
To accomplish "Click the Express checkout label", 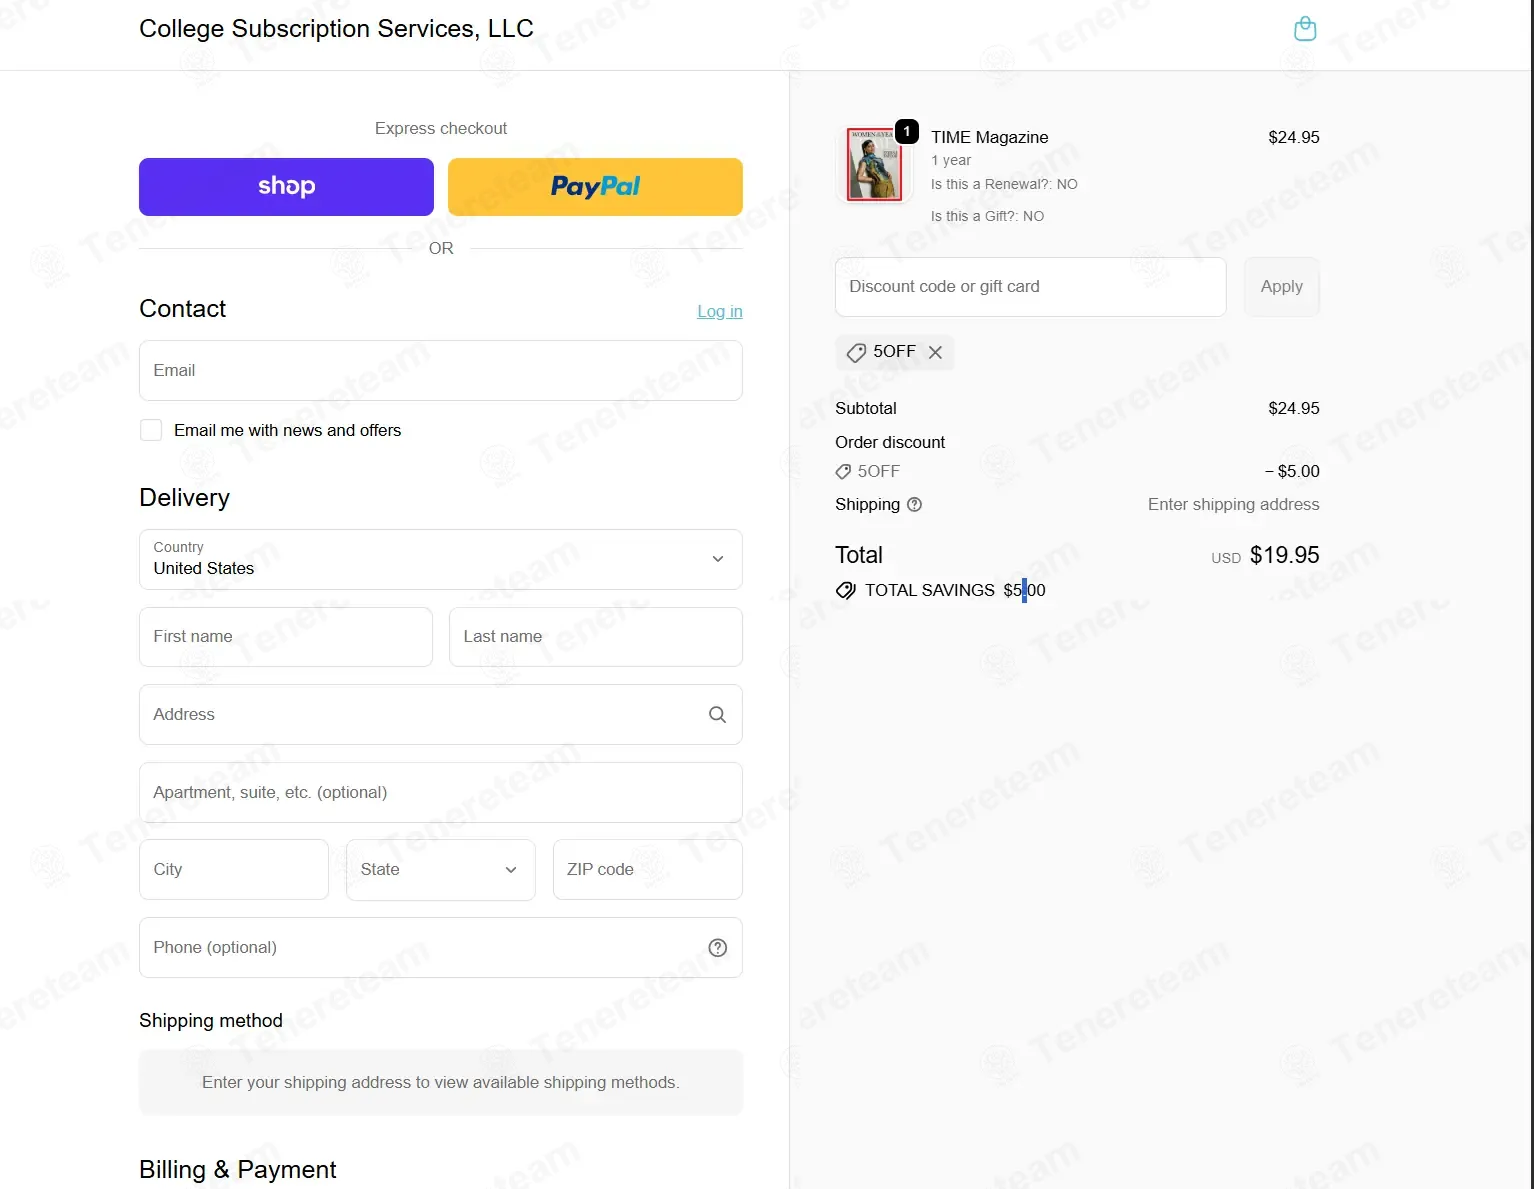I will [x=441, y=128].
